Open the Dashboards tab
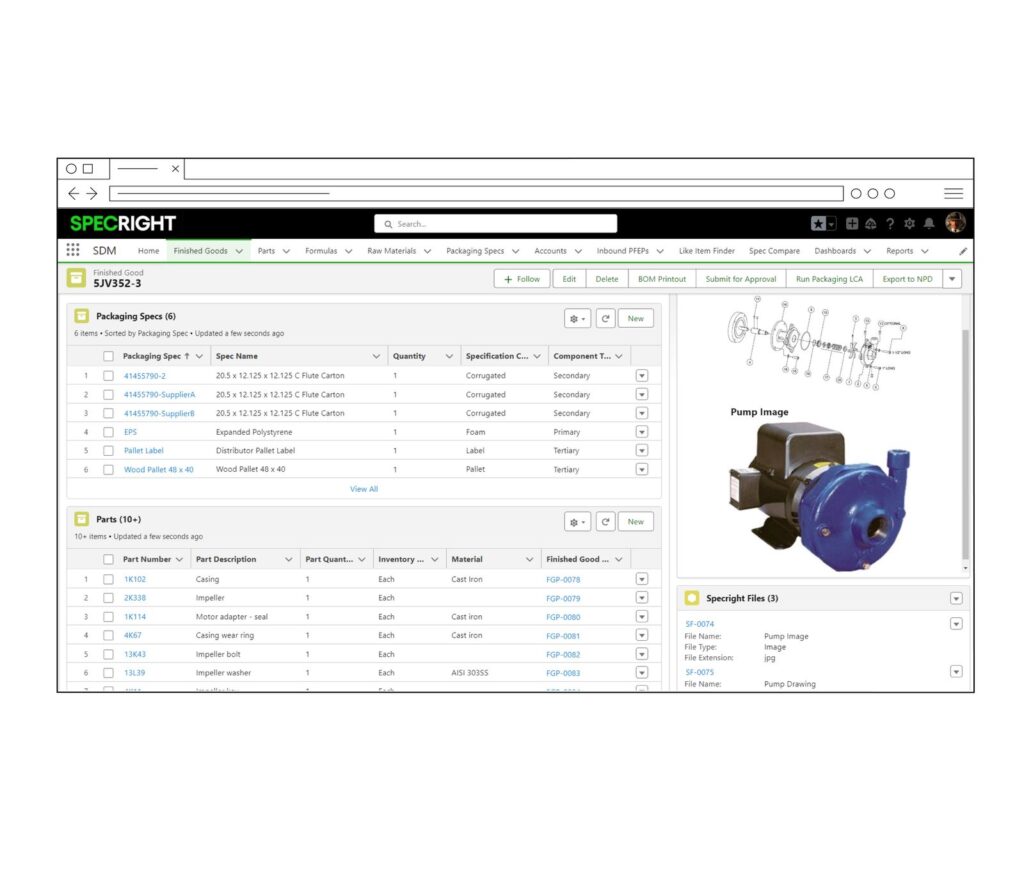Image resolution: width=1024 pixels, height=881 pixels. coord(835,251)
